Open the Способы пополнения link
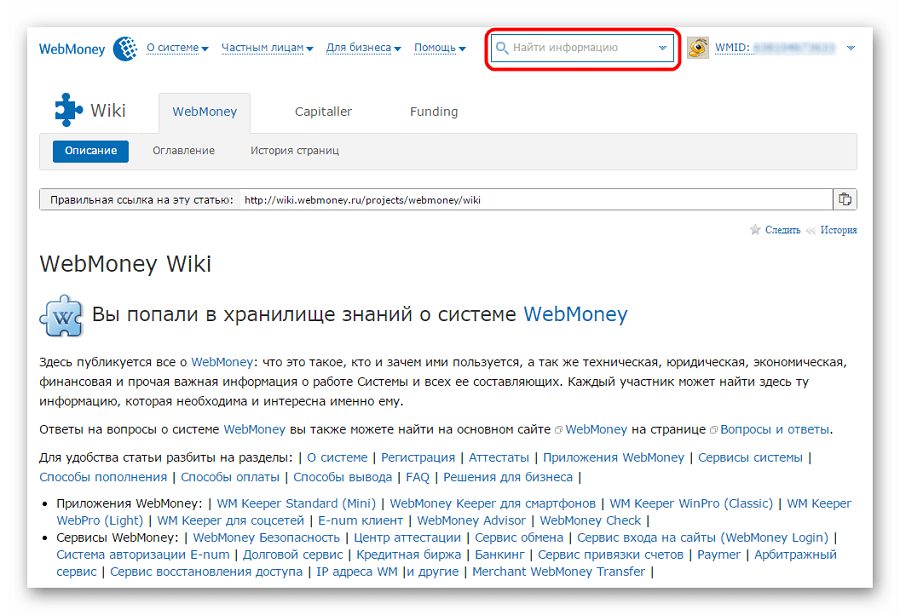Viewport: 900px width, 615px height. tap(103, 477)
